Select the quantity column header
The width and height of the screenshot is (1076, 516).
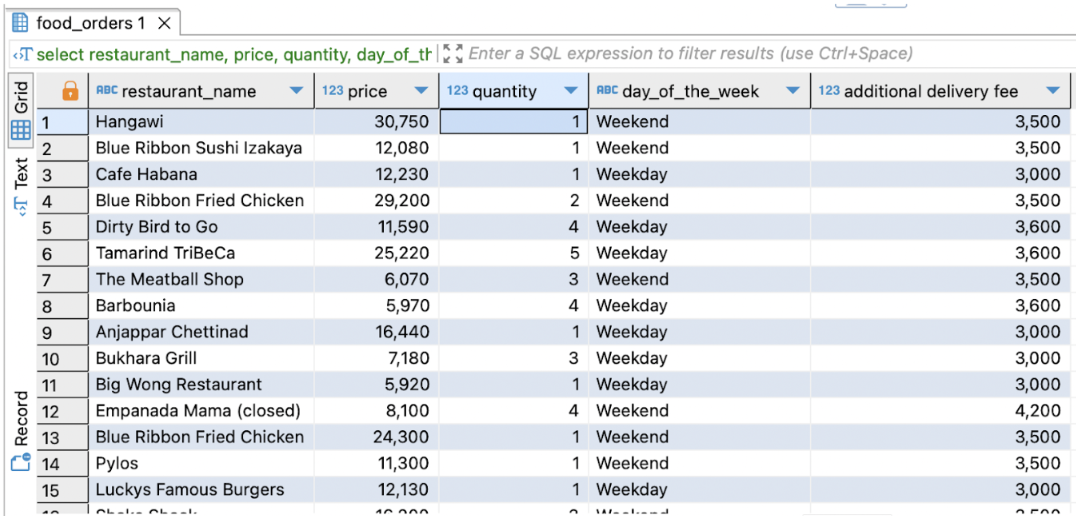coord(513,91)
